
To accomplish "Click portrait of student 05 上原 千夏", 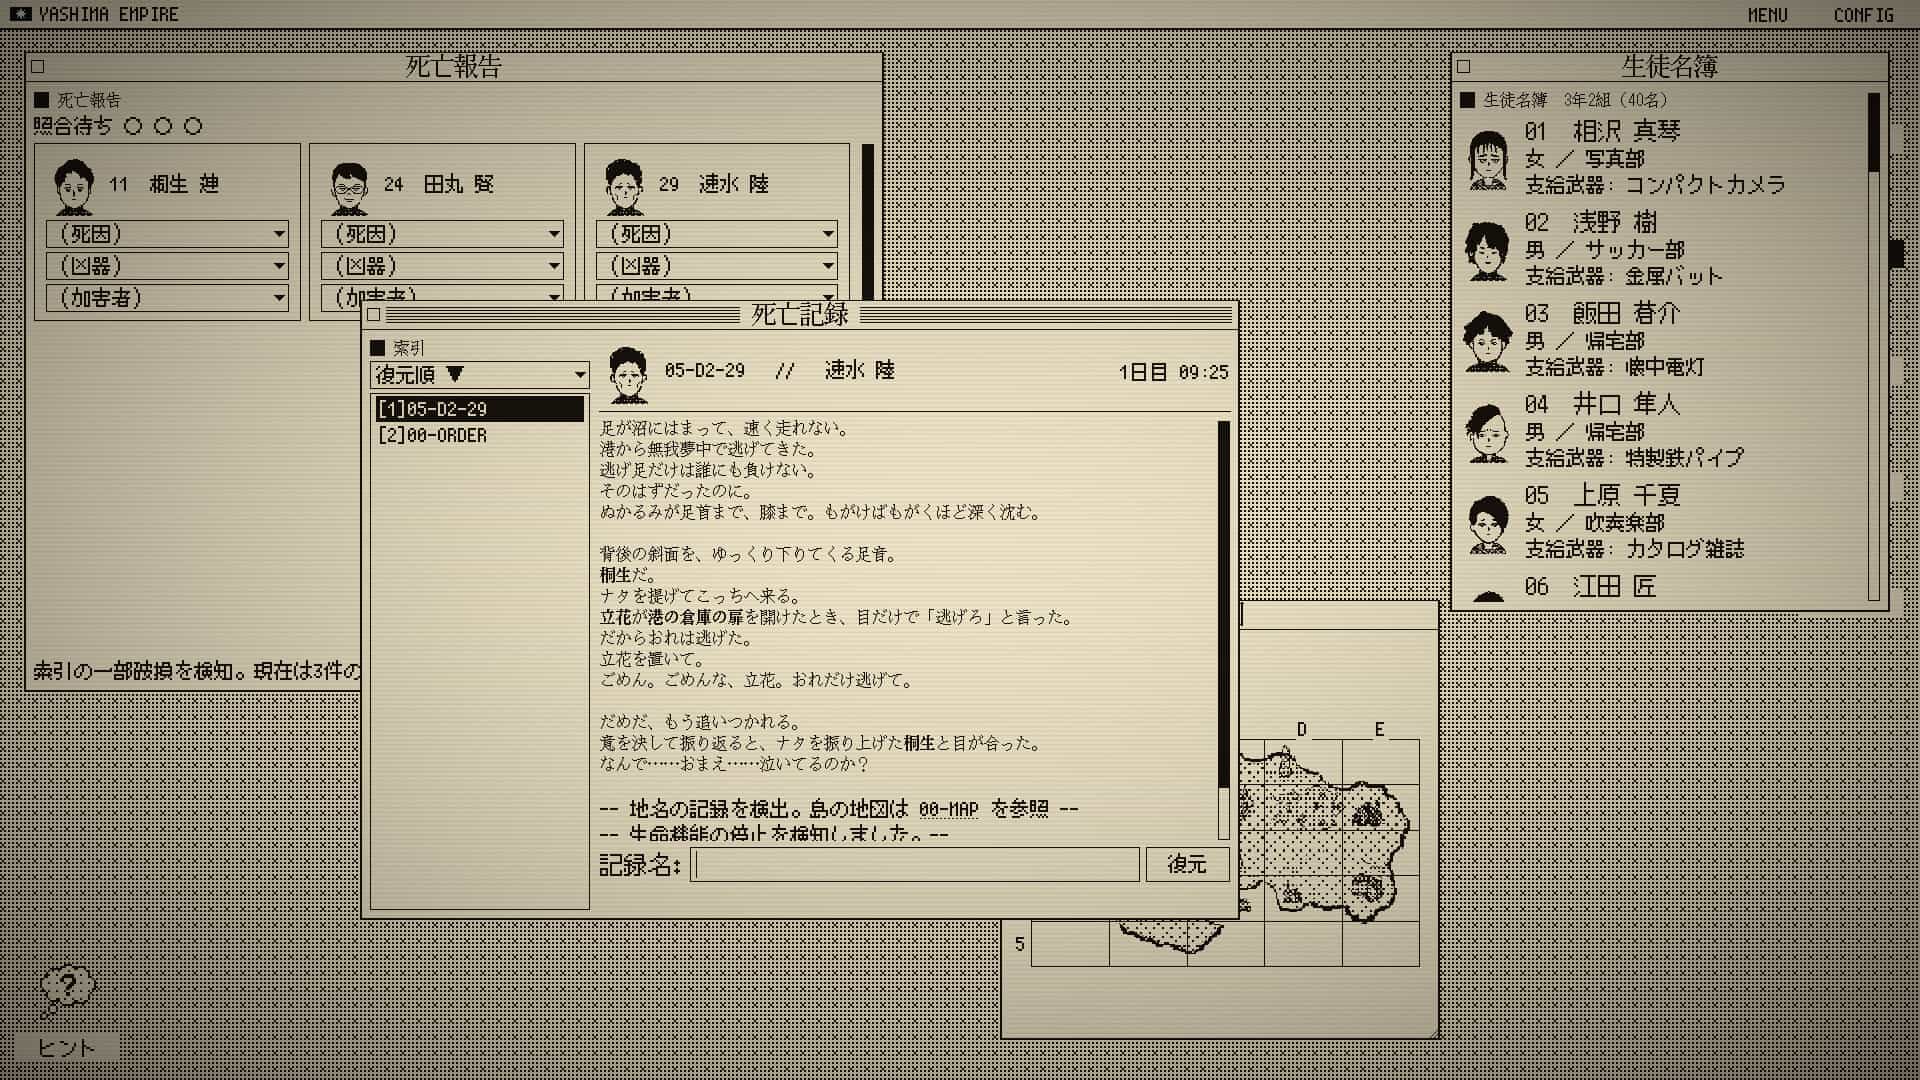I will (1488, 523).
